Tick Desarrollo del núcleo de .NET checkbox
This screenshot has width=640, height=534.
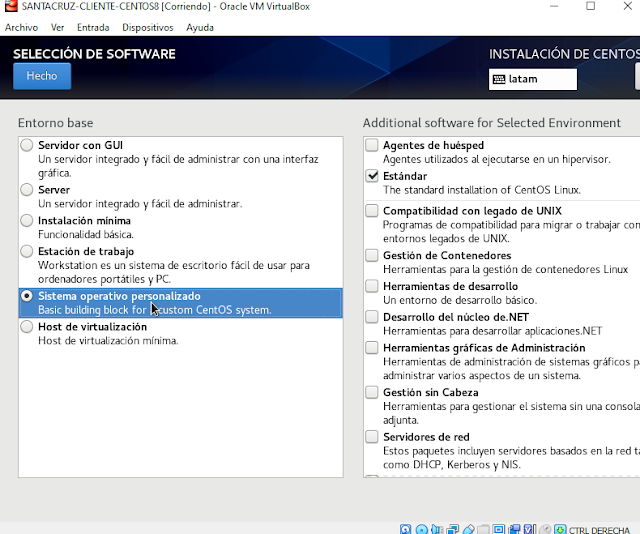tap(372, 317)
